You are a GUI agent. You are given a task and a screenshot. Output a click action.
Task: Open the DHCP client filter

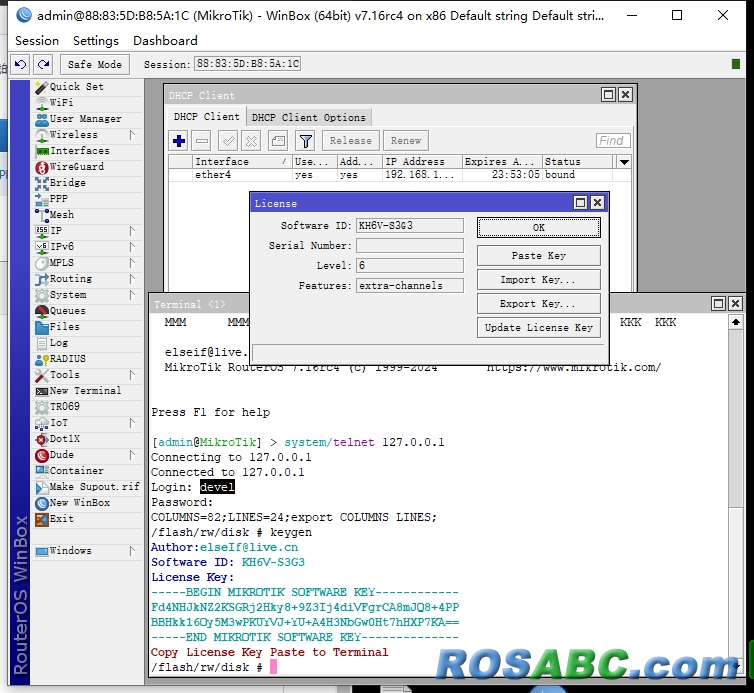(306, 141)
